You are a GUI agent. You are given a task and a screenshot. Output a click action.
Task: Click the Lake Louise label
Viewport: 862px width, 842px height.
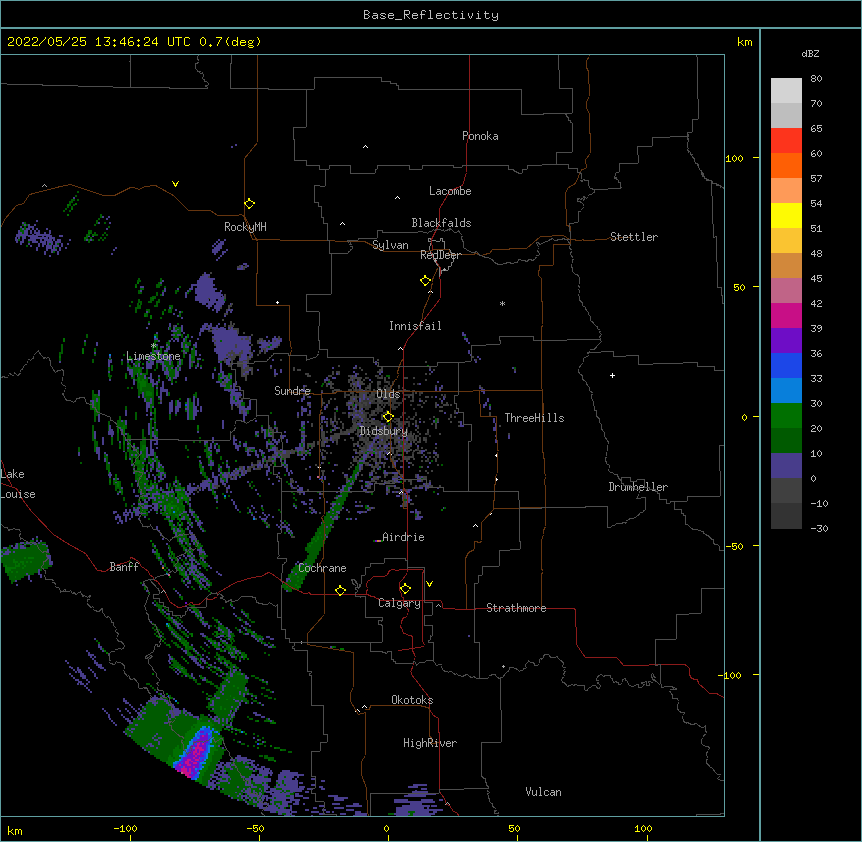coord(18,484)
